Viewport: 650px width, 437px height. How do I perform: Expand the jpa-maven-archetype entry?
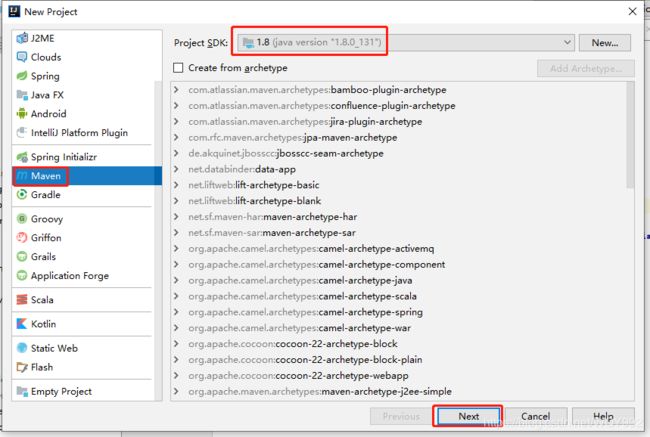(x=176, y=137)
